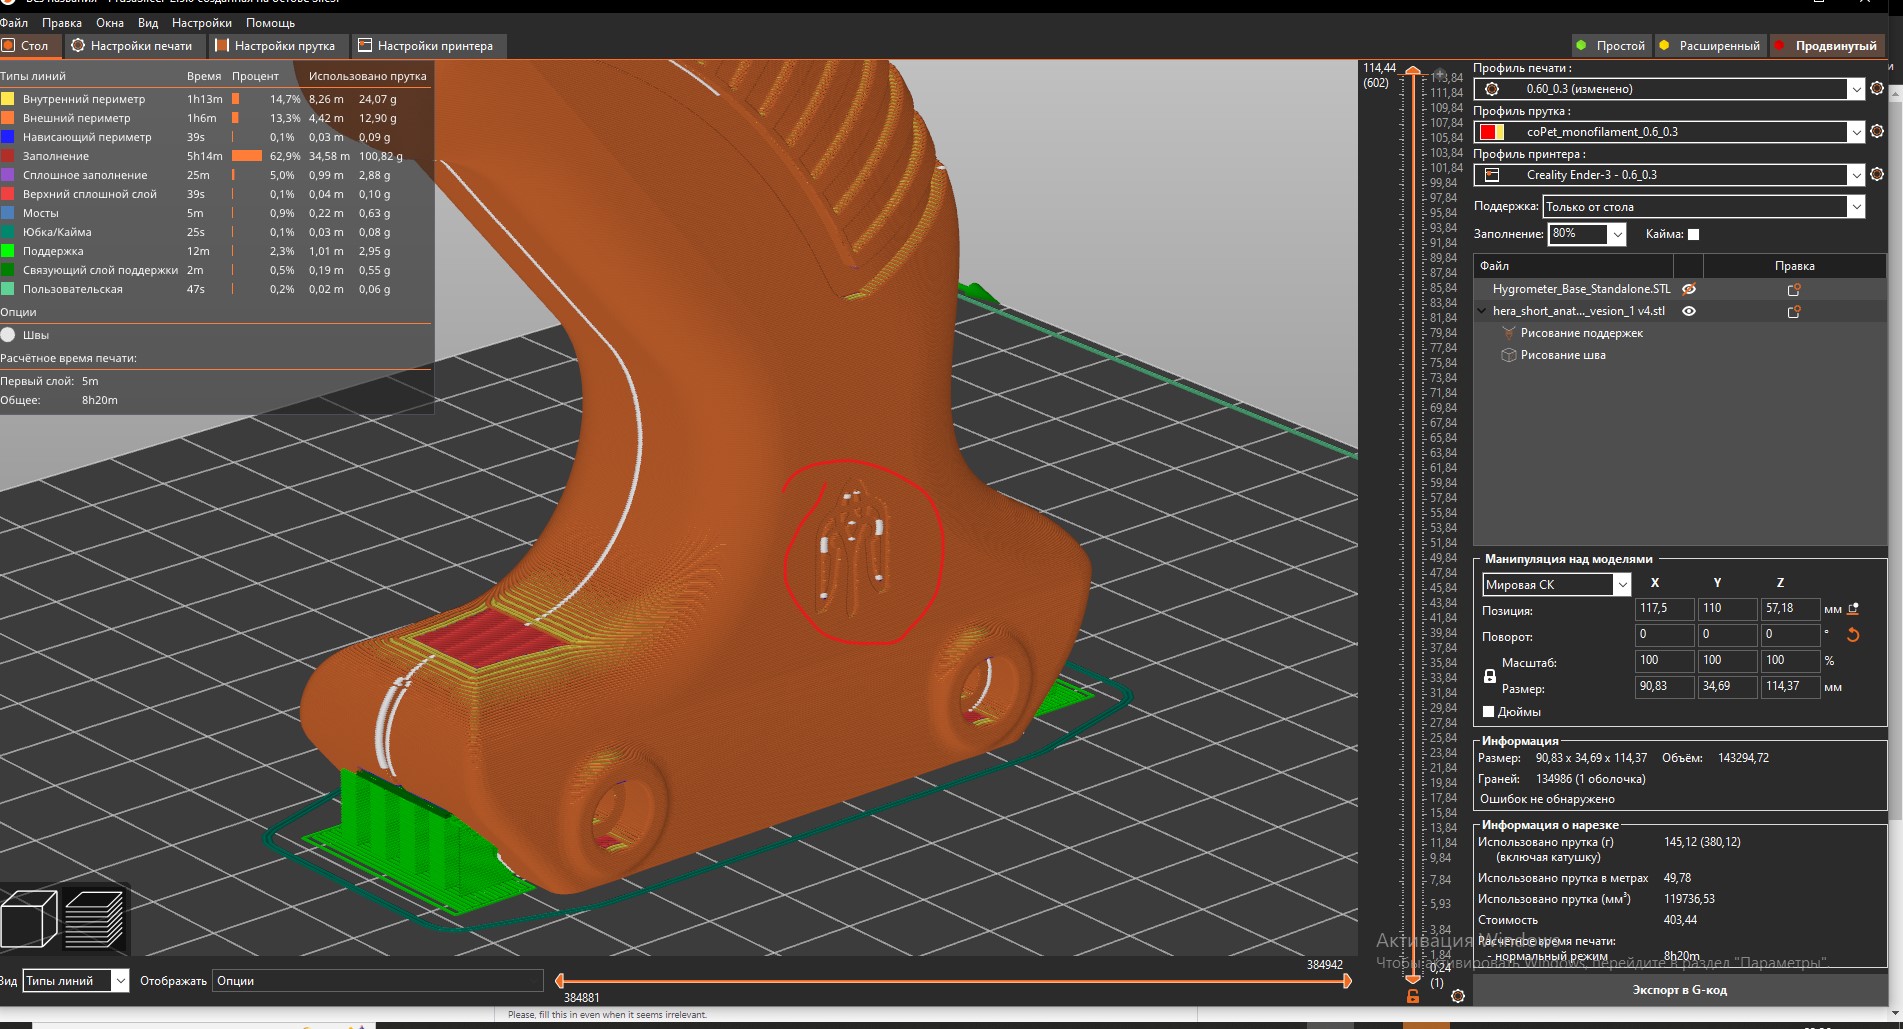Collapse the hera_short_anat stl tree row
The image size is (1903, 1029).
click(1482, 311)
